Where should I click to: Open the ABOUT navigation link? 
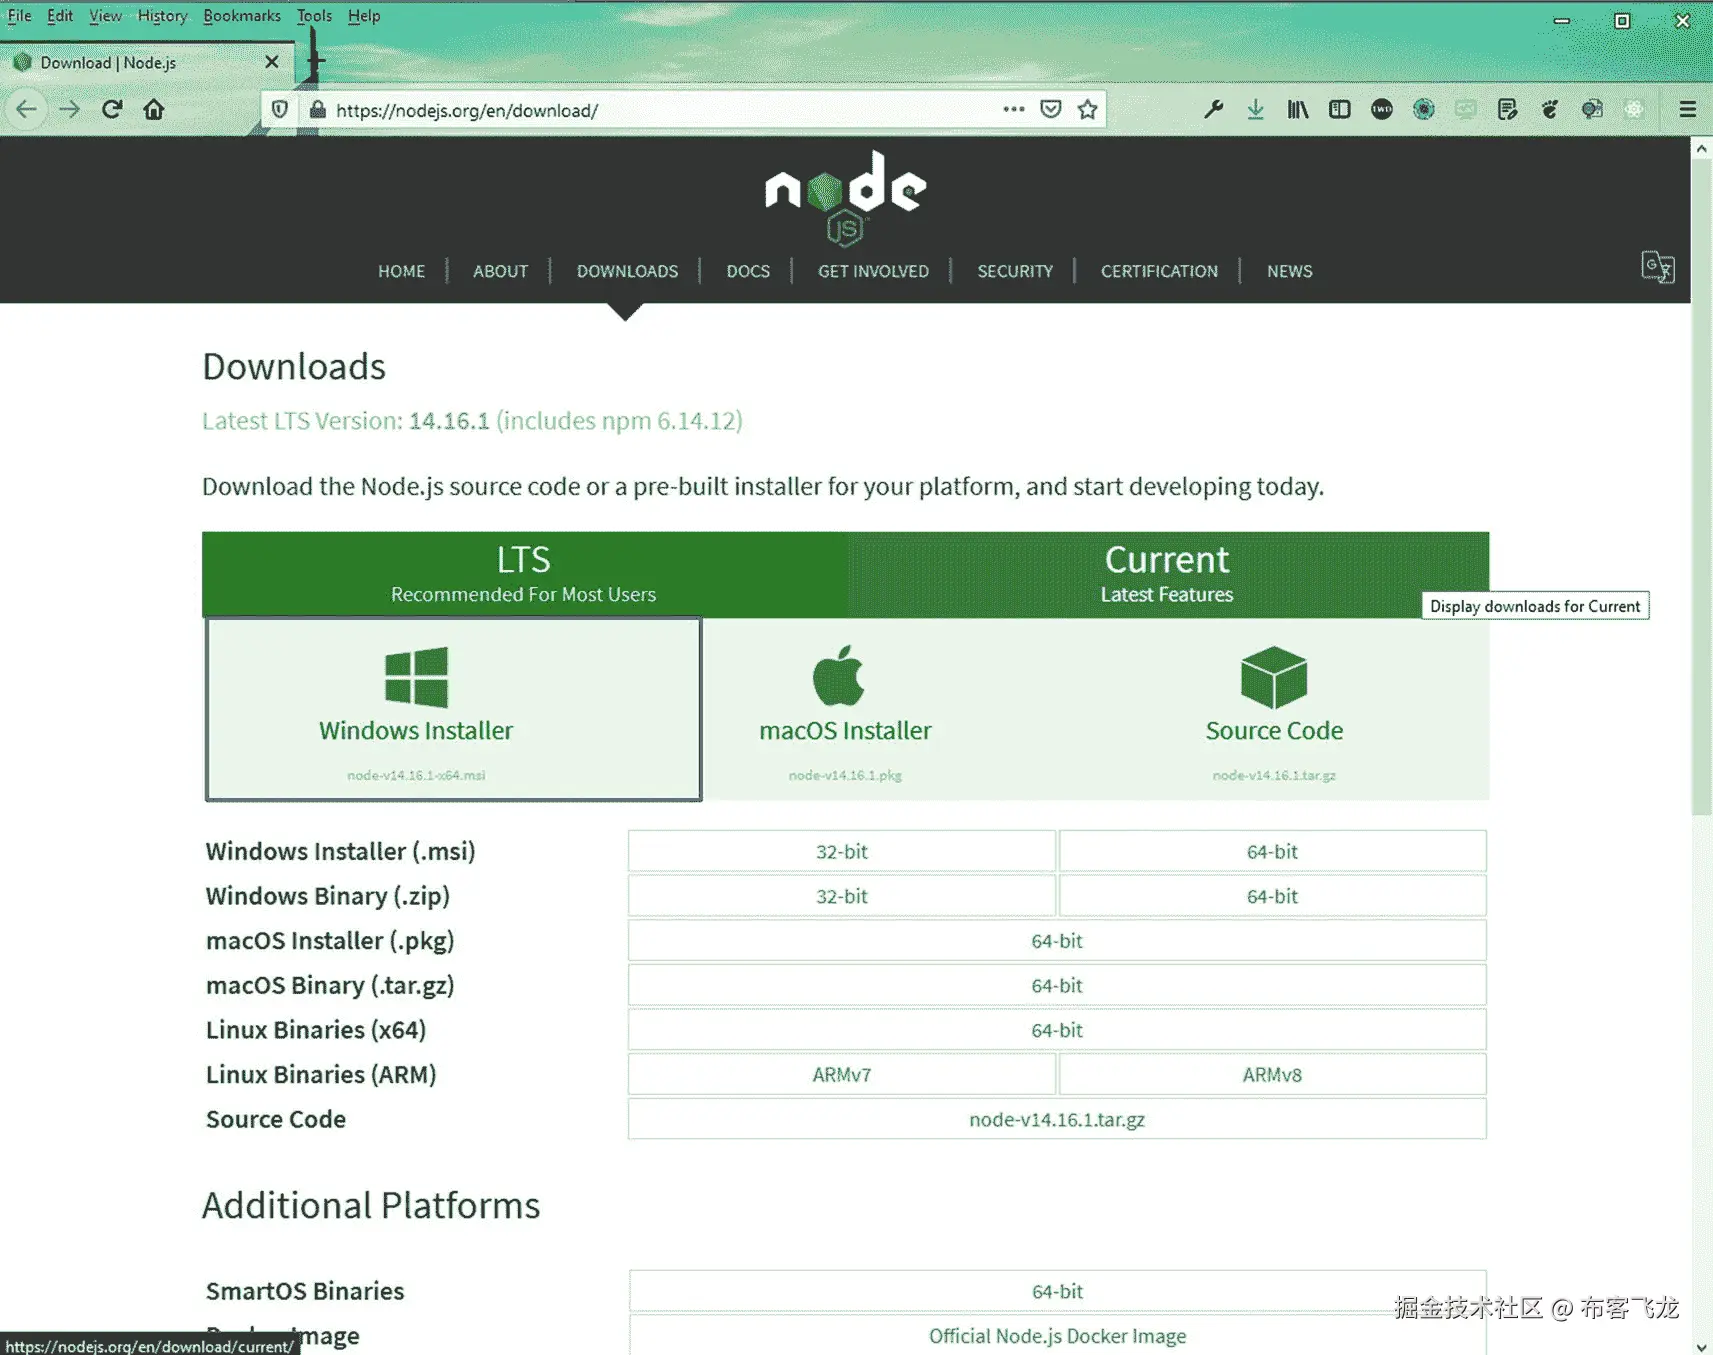tap(500, 271)
